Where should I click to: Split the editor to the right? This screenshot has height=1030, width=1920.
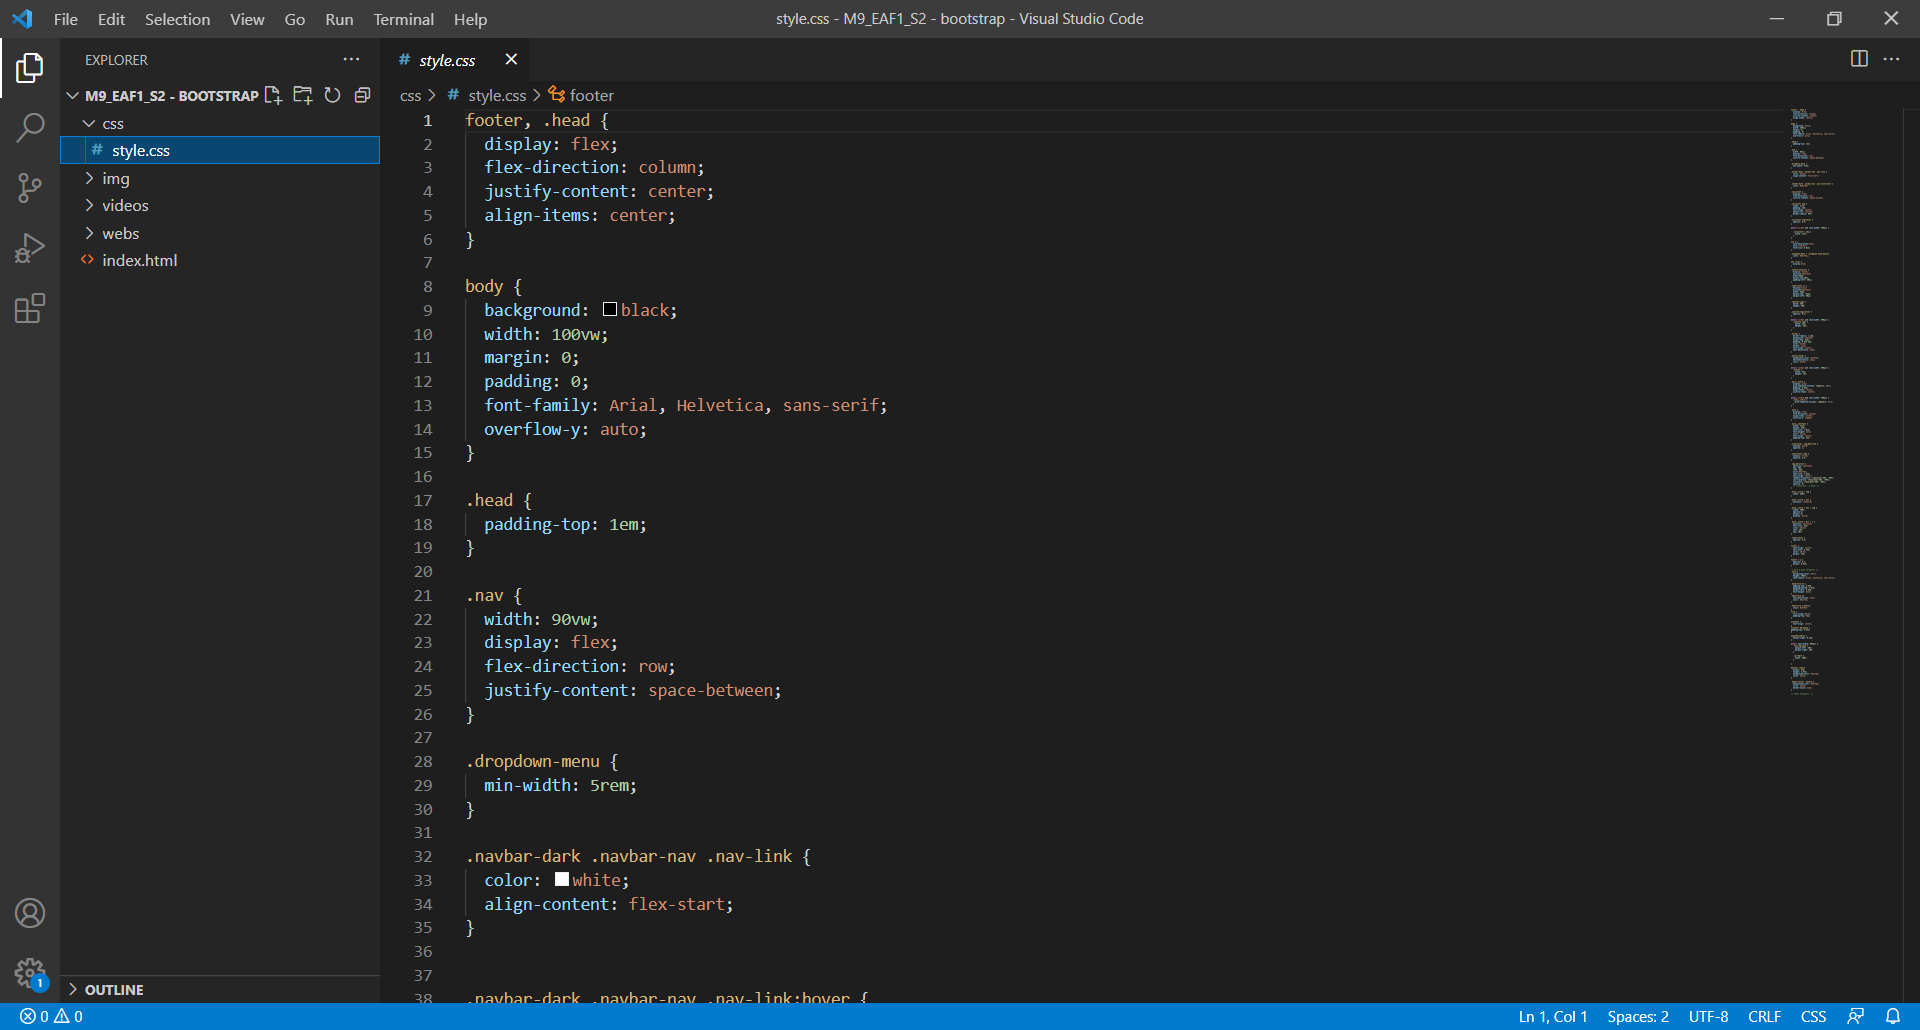click(1859, 59)
